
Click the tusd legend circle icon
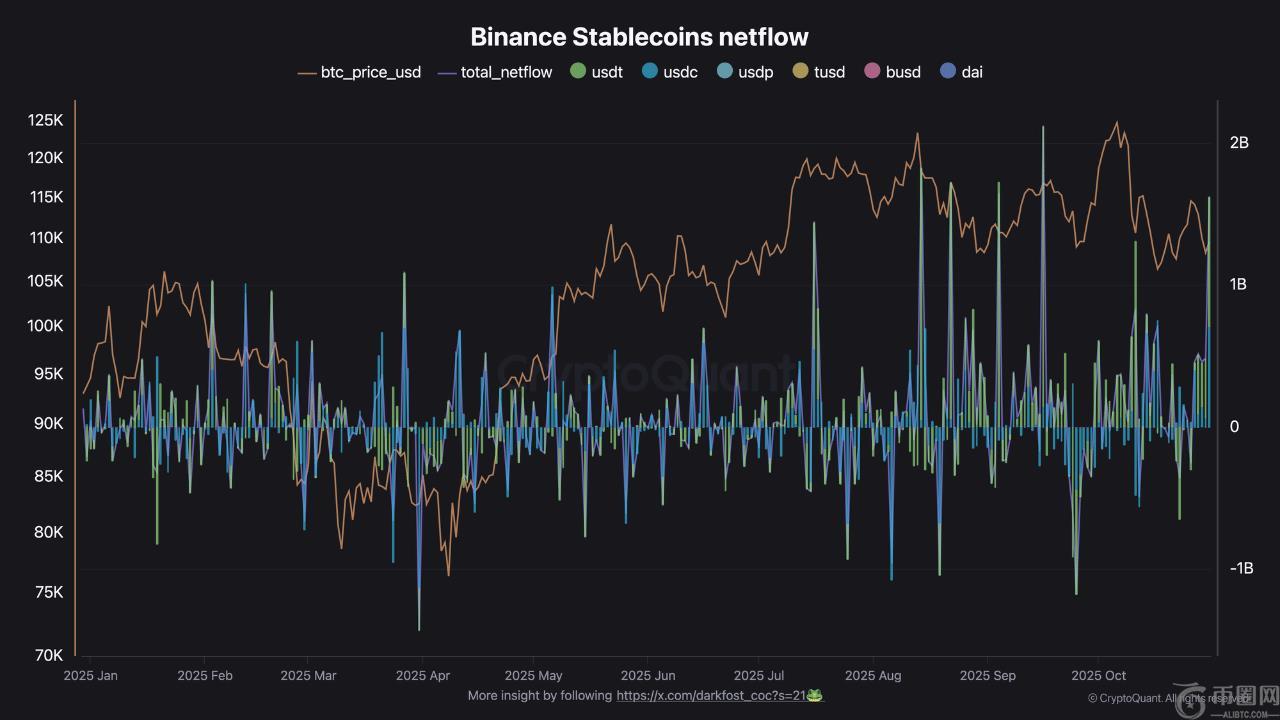pyautogui.click(x=800, y=71)
